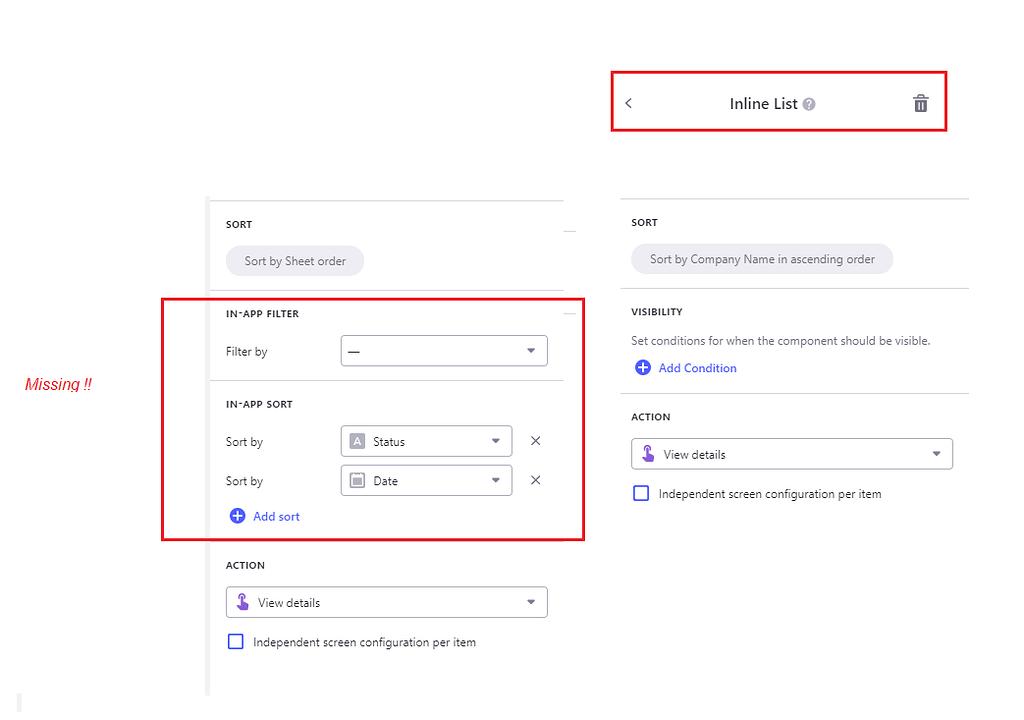This screenshot has height=720, width=1024.
Task: Click the back chevron in the Inline List header
Action: pos(629,103)
